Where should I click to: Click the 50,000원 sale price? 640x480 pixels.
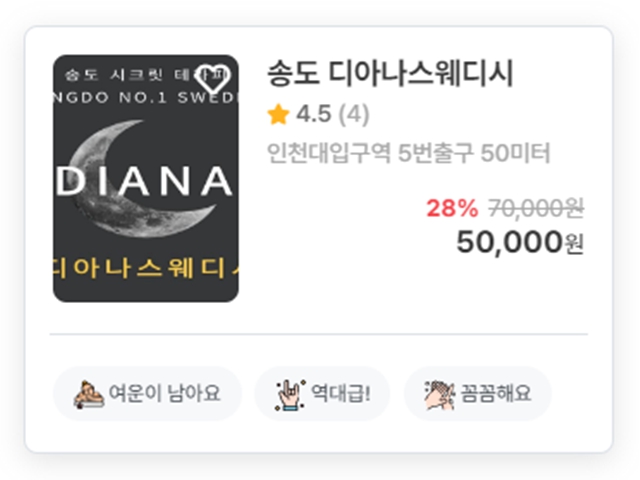[520, 242]
